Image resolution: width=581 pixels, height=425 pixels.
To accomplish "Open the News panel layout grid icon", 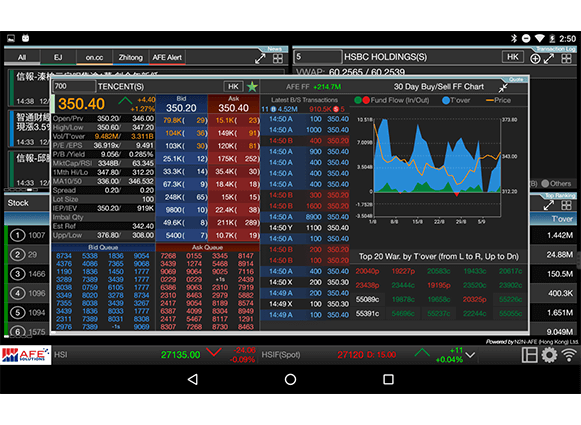I will pyautogui.click(x=278, y=59).
